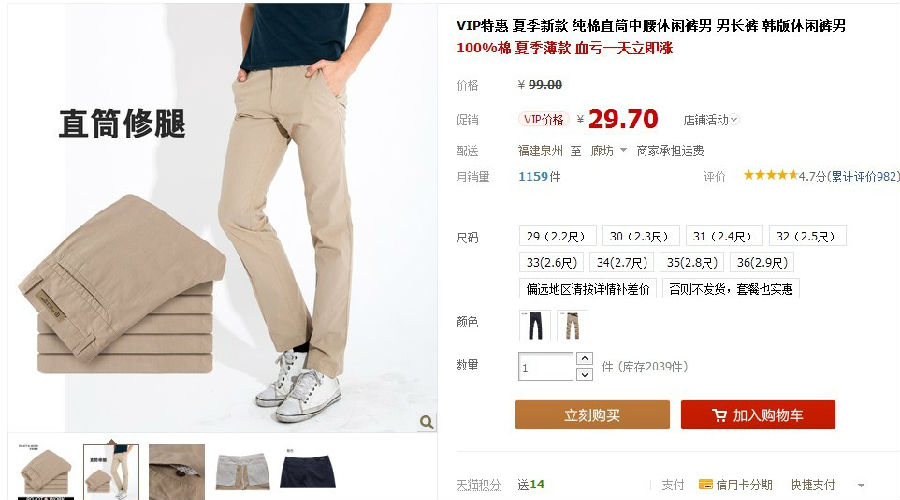Click the quantity input field
900x500 pixels.
coord(545,366)
